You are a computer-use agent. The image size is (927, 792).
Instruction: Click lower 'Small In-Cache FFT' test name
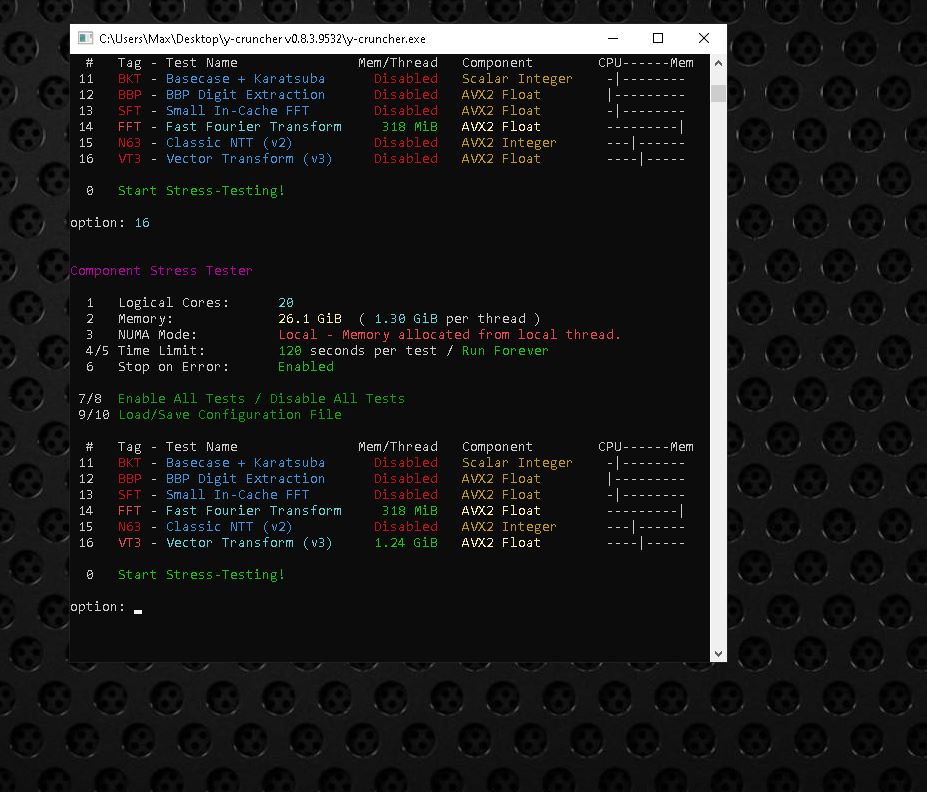tap(237, 495)
